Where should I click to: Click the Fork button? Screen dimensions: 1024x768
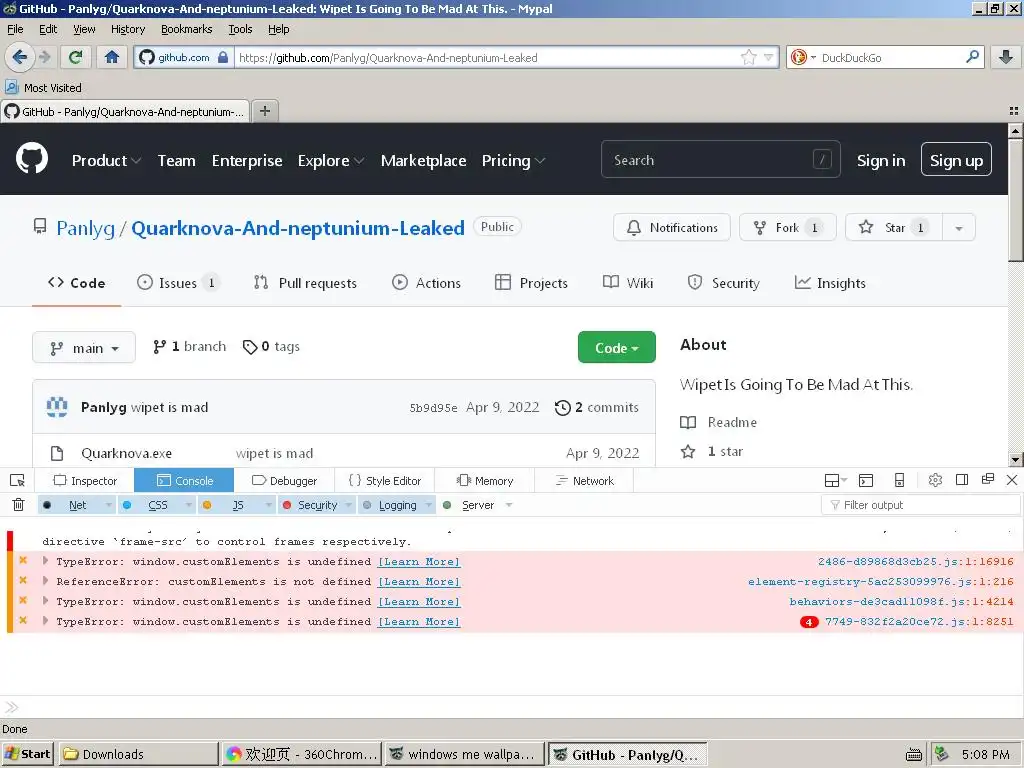[x=788, y=228]
